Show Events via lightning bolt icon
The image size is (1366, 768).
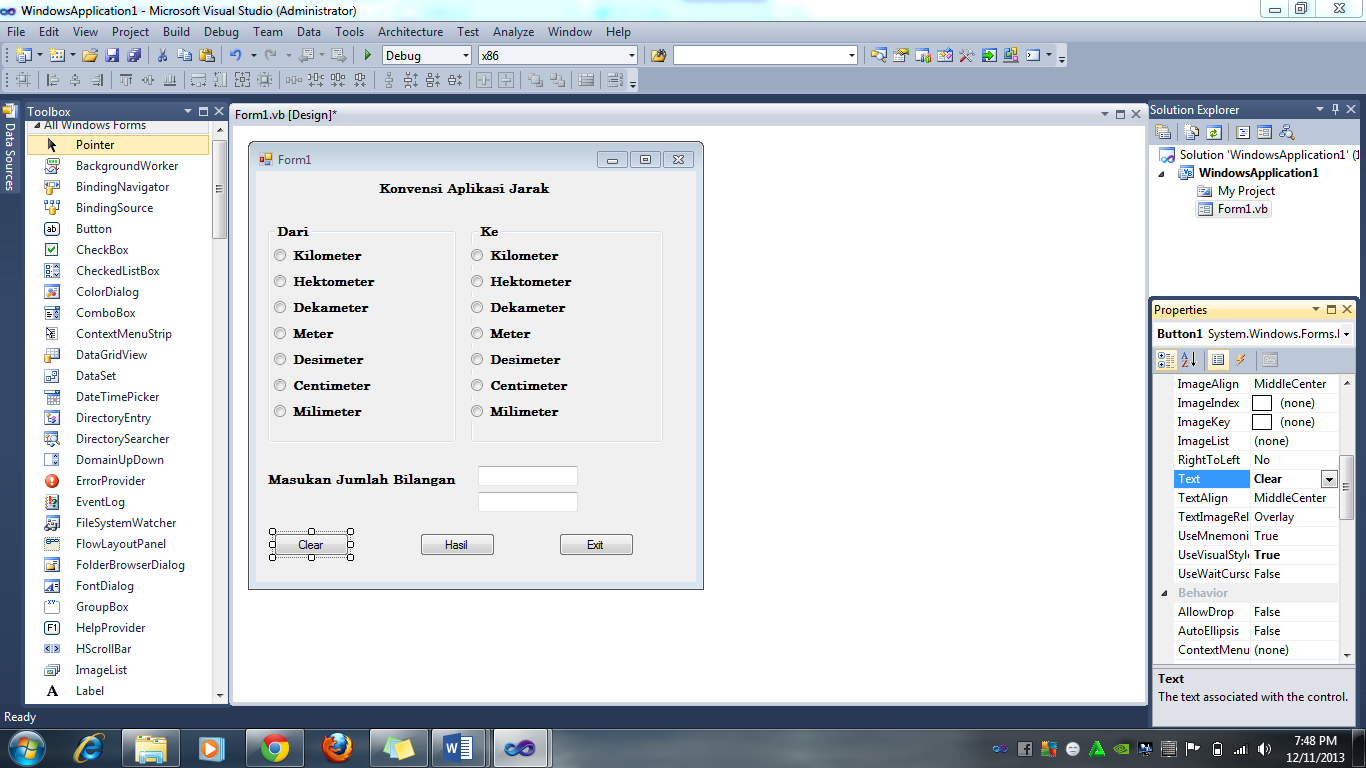1241,360
